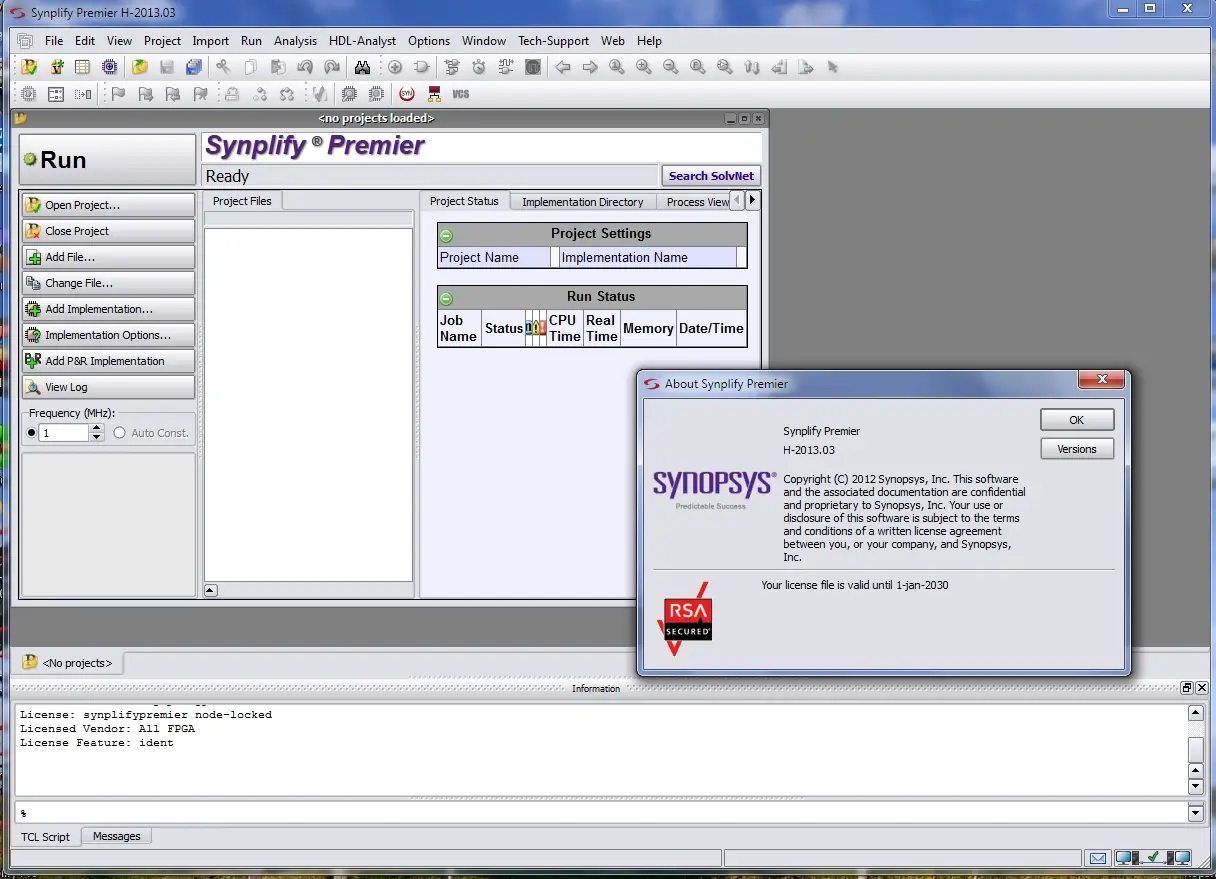Click the new project checkmark file icon

coord(29,68)
